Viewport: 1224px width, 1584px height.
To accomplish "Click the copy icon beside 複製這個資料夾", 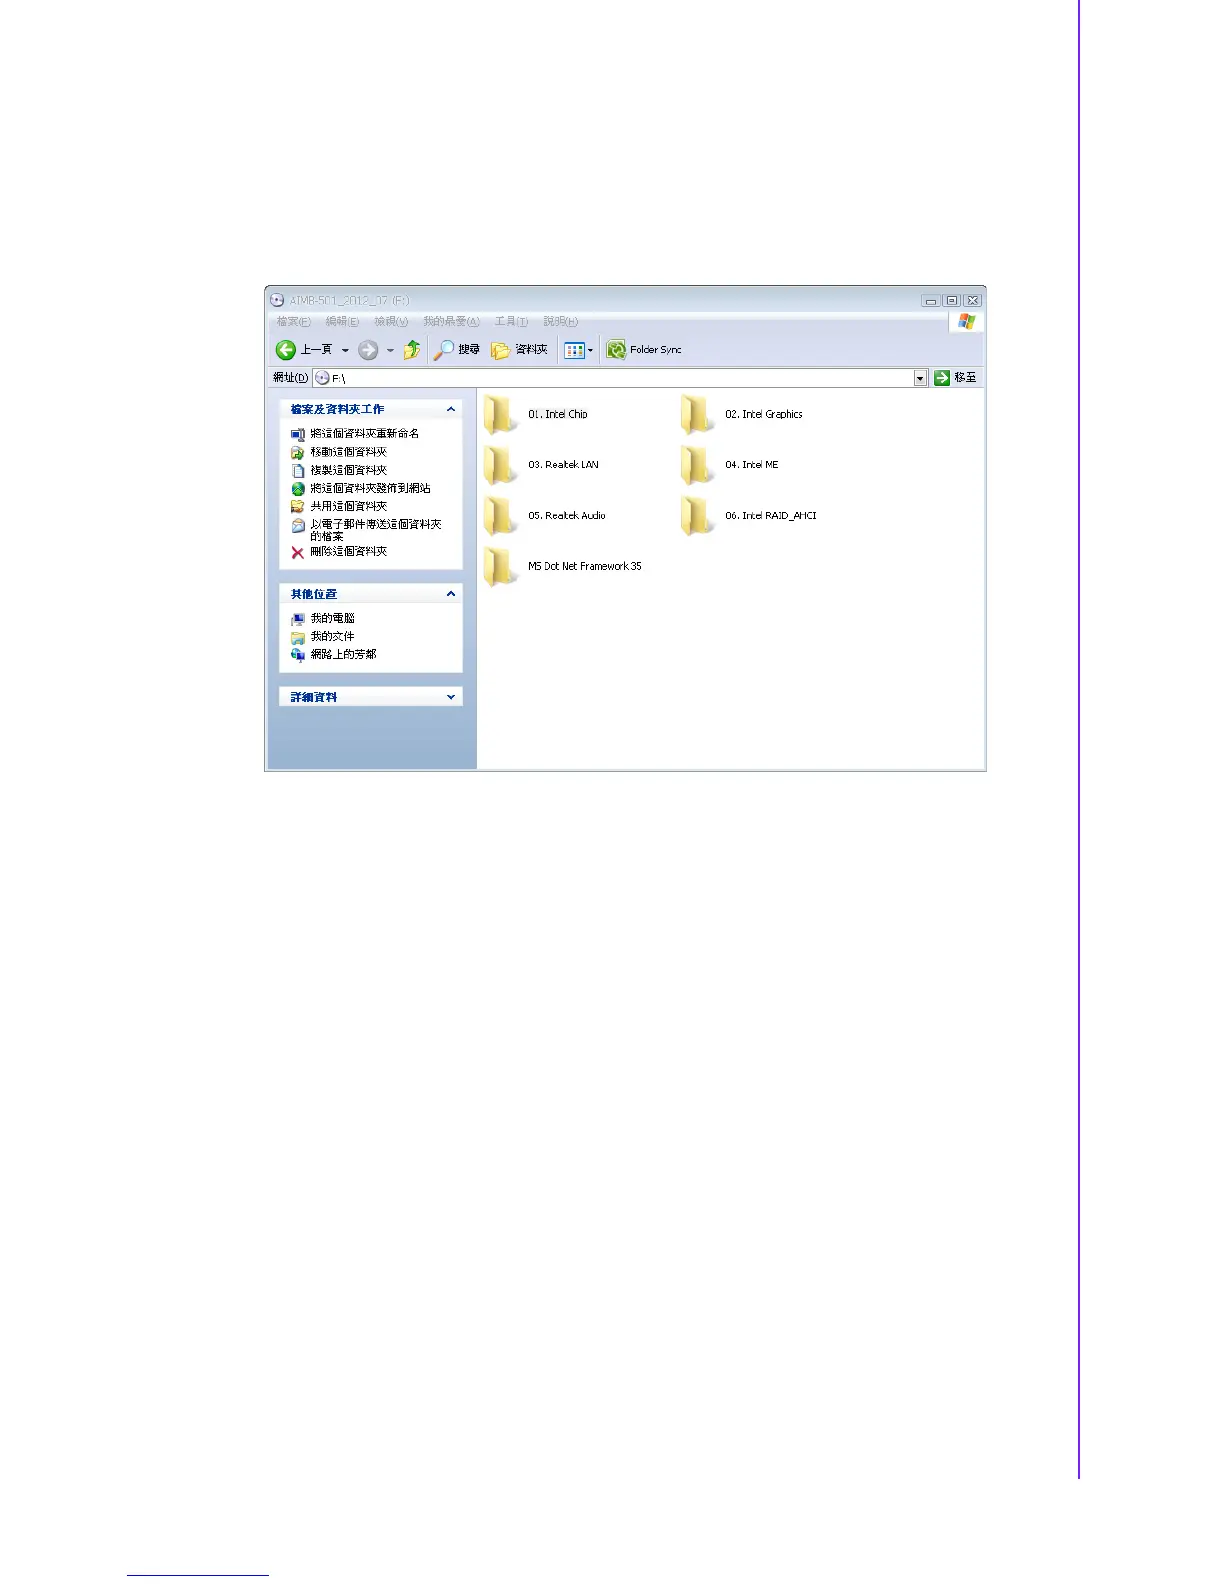I will (x=297, y=470).
